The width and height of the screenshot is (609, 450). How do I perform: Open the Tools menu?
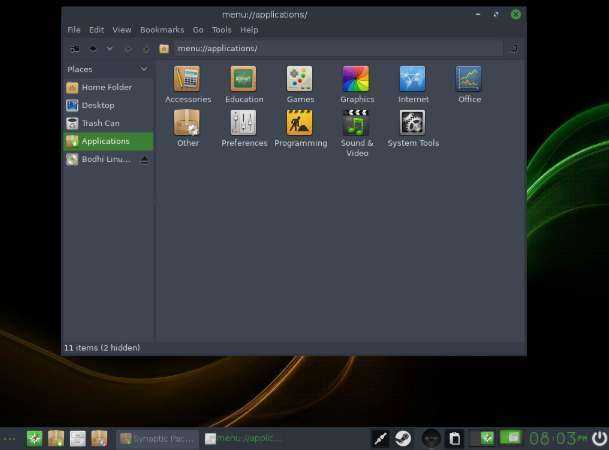tap(222, 30)
